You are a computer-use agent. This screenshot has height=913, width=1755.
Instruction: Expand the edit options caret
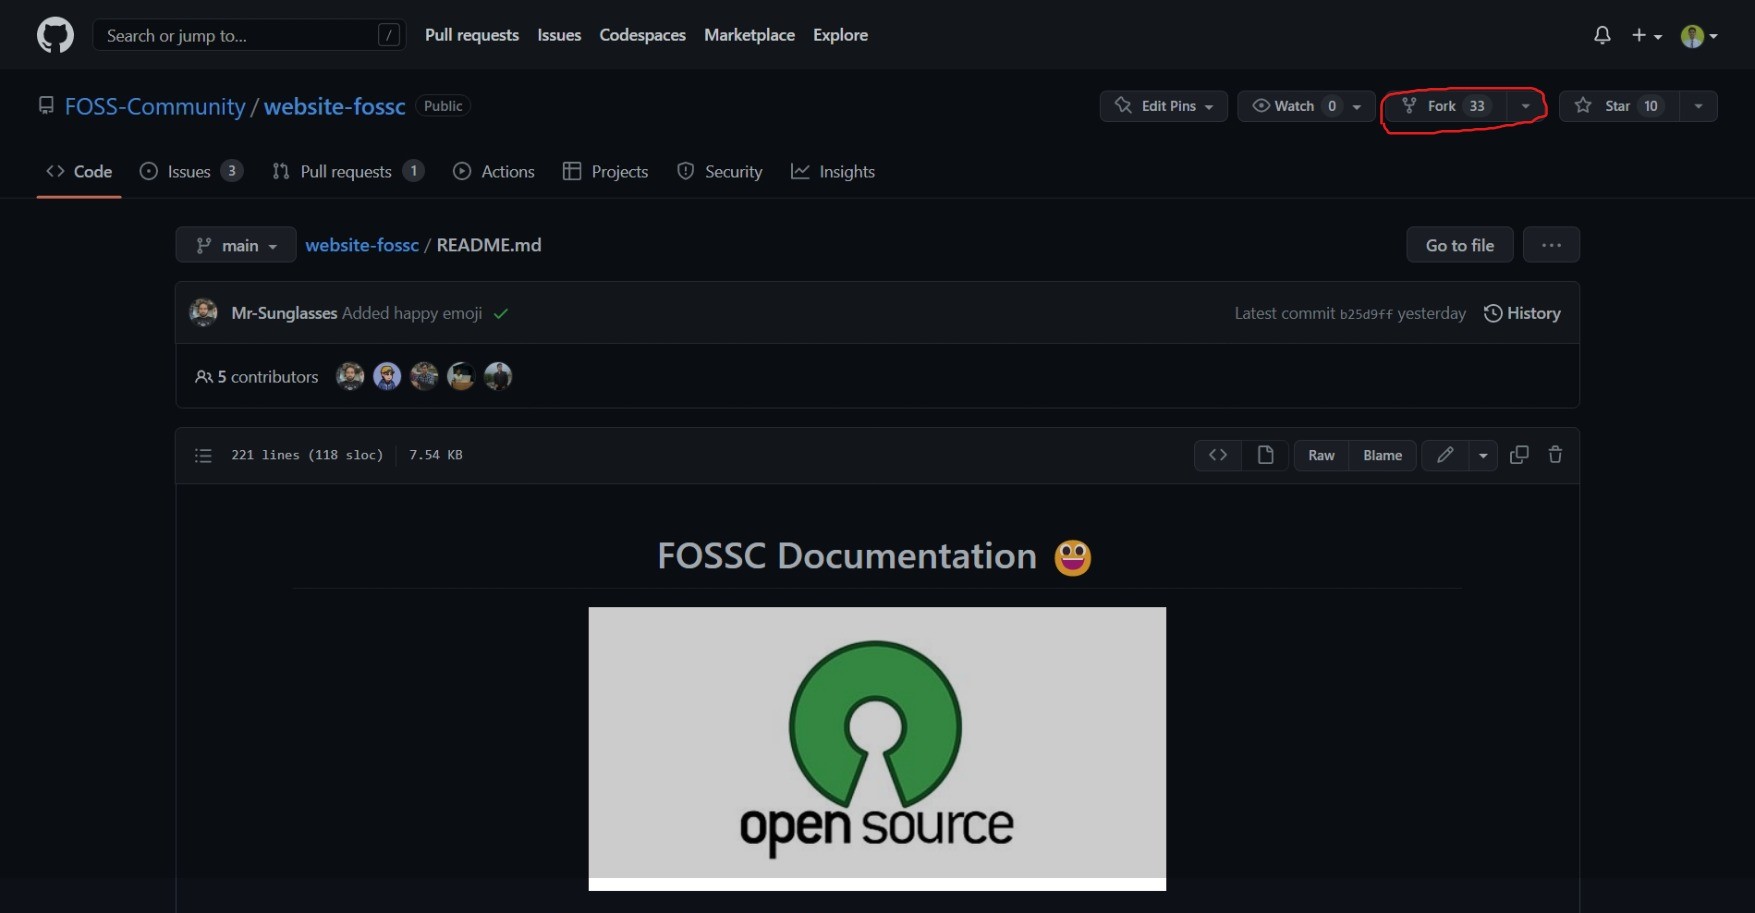(x=1483, y=455)
